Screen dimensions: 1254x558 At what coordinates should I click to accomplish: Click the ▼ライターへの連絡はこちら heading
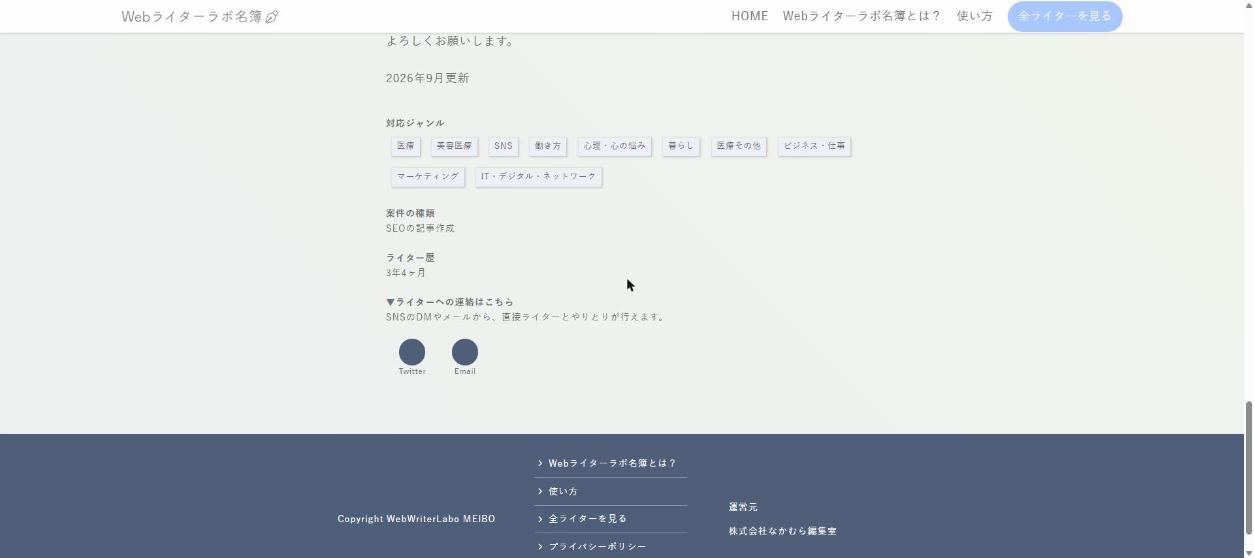[x=450, y=302]
